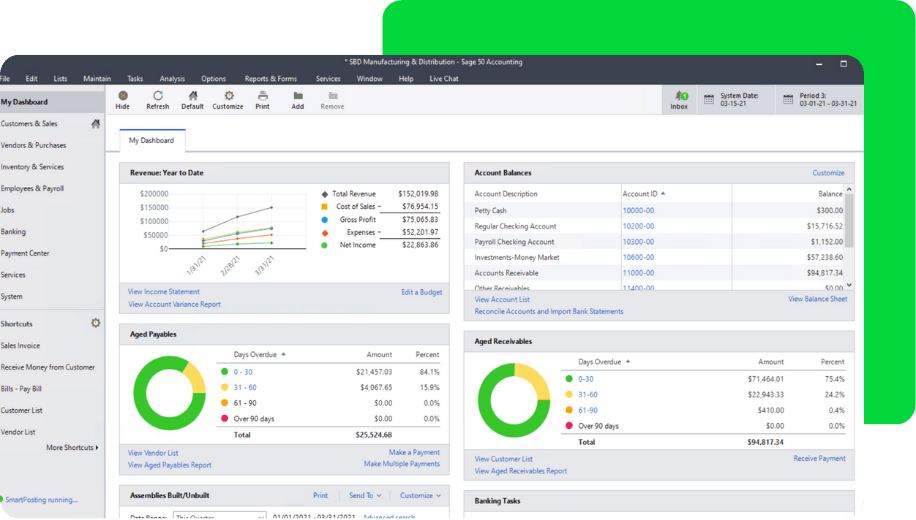Click the Receive Payment link
The image size is (916, 520).
tap(819, 459)
